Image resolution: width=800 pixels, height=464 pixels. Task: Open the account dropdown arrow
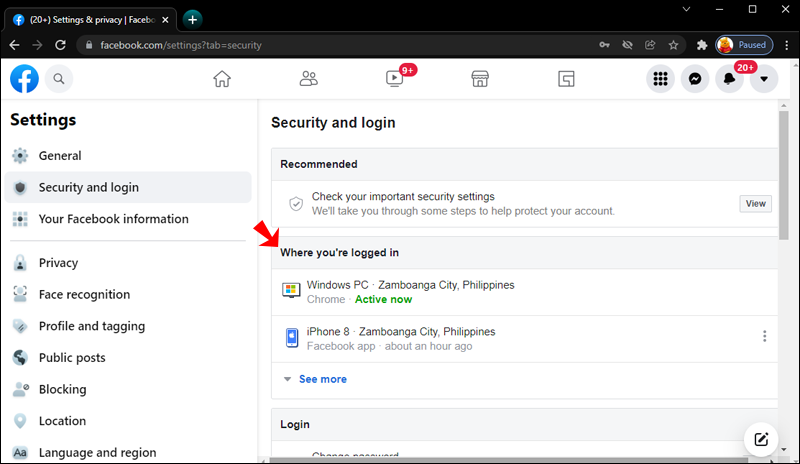[765, 79]
